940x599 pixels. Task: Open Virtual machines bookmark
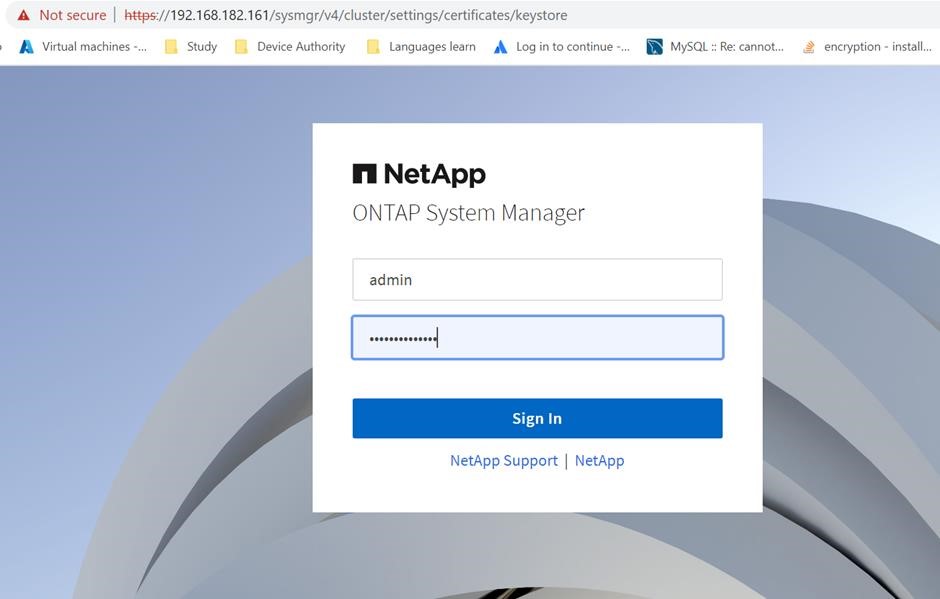[x=83, y=47]
